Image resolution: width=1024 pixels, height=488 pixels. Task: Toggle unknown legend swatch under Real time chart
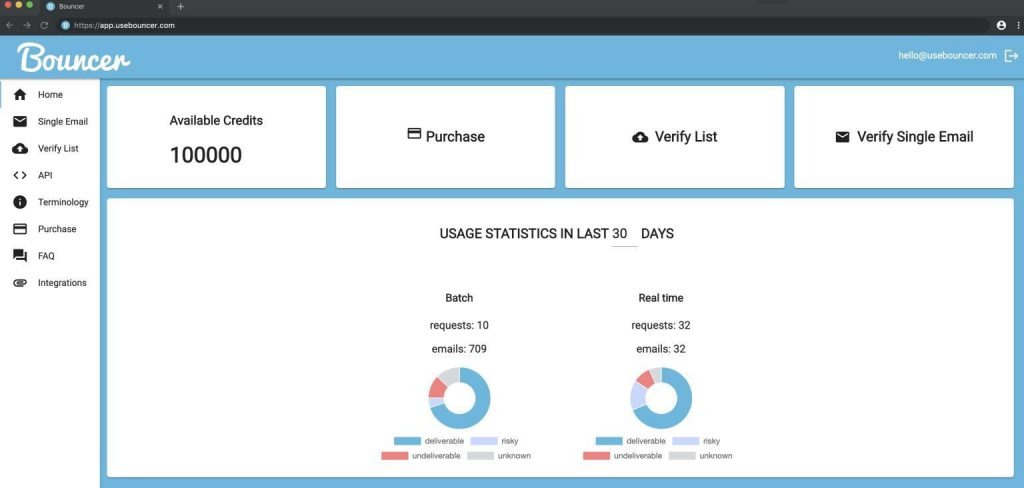(682, 456)
